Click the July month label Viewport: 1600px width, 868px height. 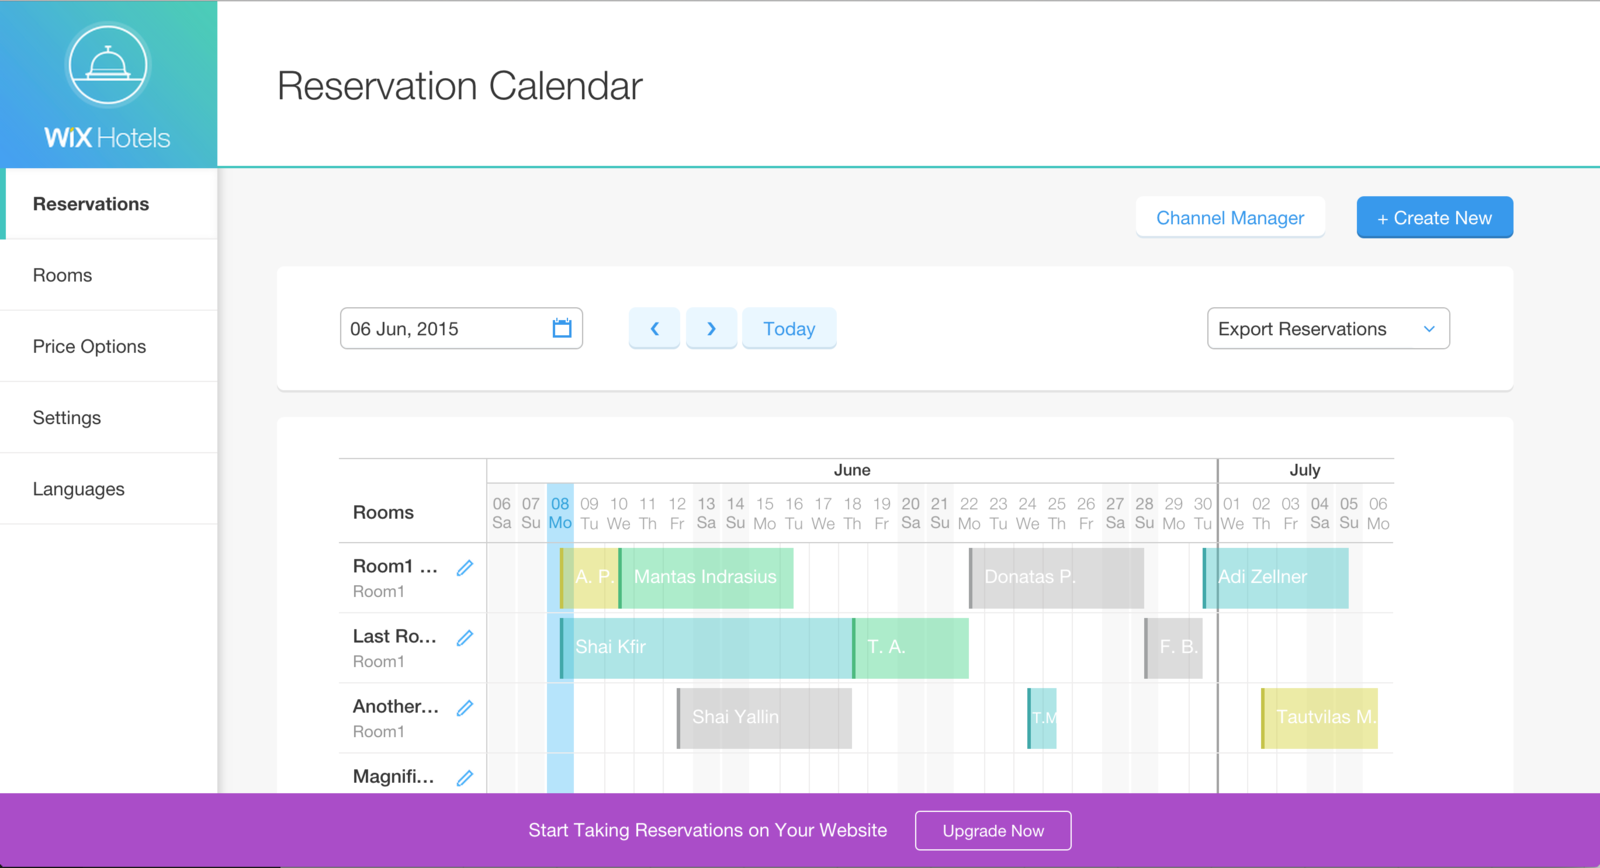pos(1305,470)
